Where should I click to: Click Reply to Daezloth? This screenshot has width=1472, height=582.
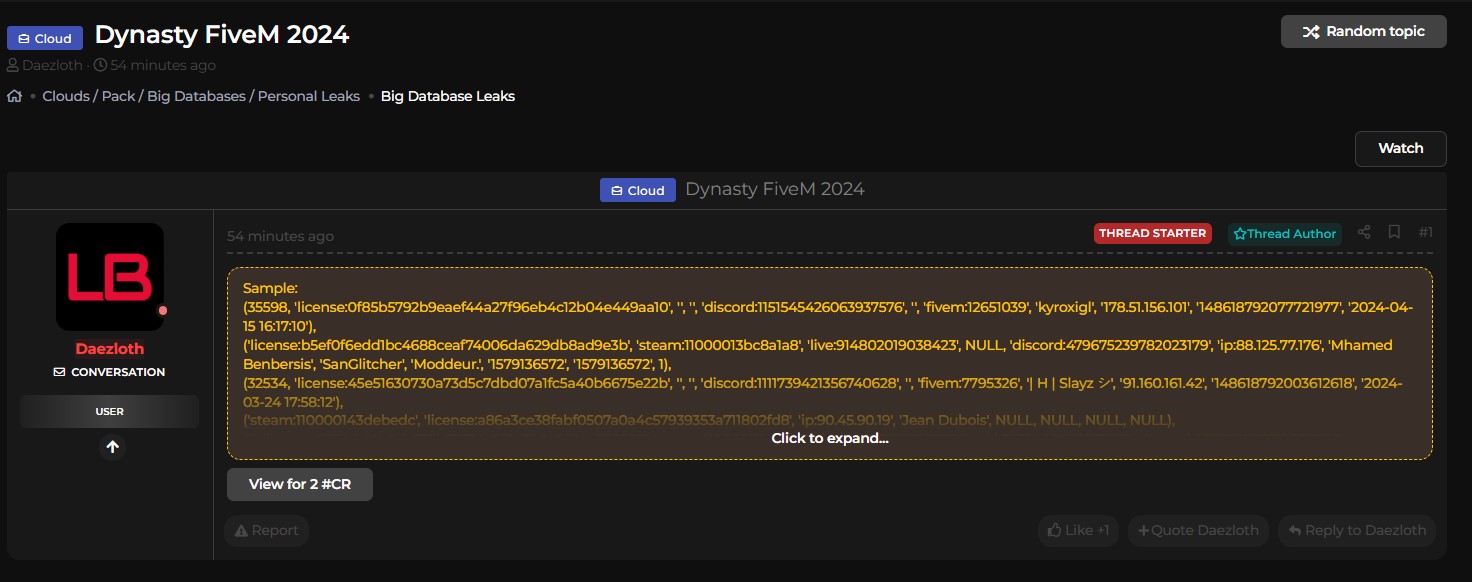tap(1357, 530)
